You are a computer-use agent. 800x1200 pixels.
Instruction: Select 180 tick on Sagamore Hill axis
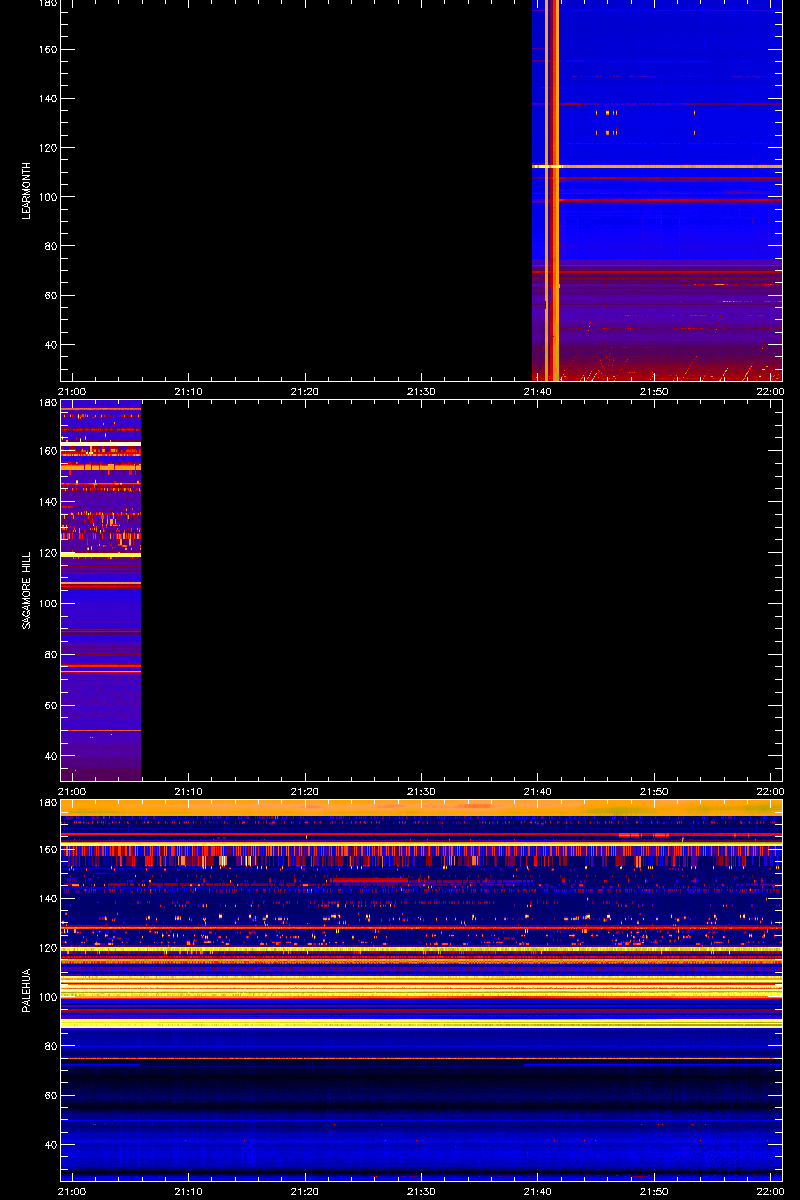[48, 403]
